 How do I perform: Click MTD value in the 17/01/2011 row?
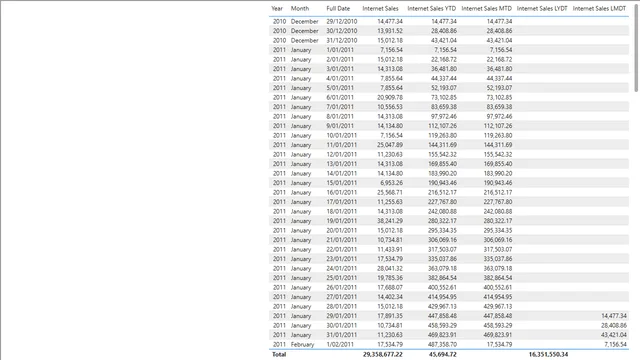(x=498, y=202)
